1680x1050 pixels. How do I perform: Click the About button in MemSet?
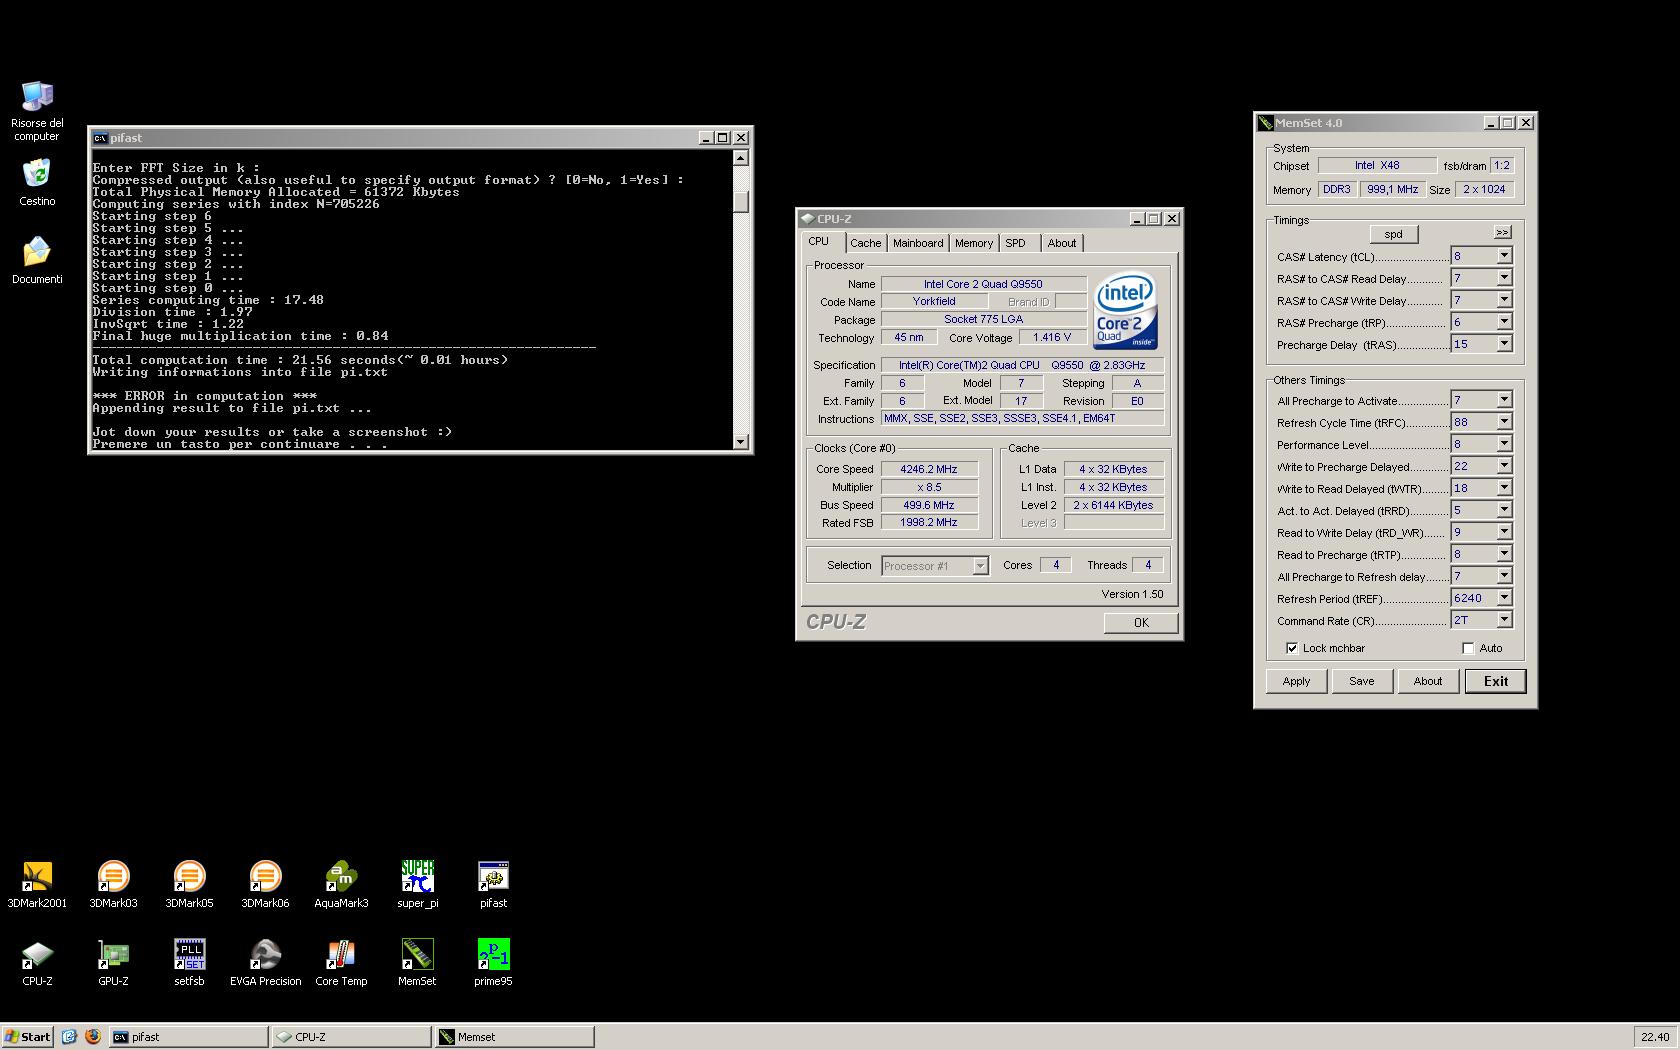(x=1428, y=681)
